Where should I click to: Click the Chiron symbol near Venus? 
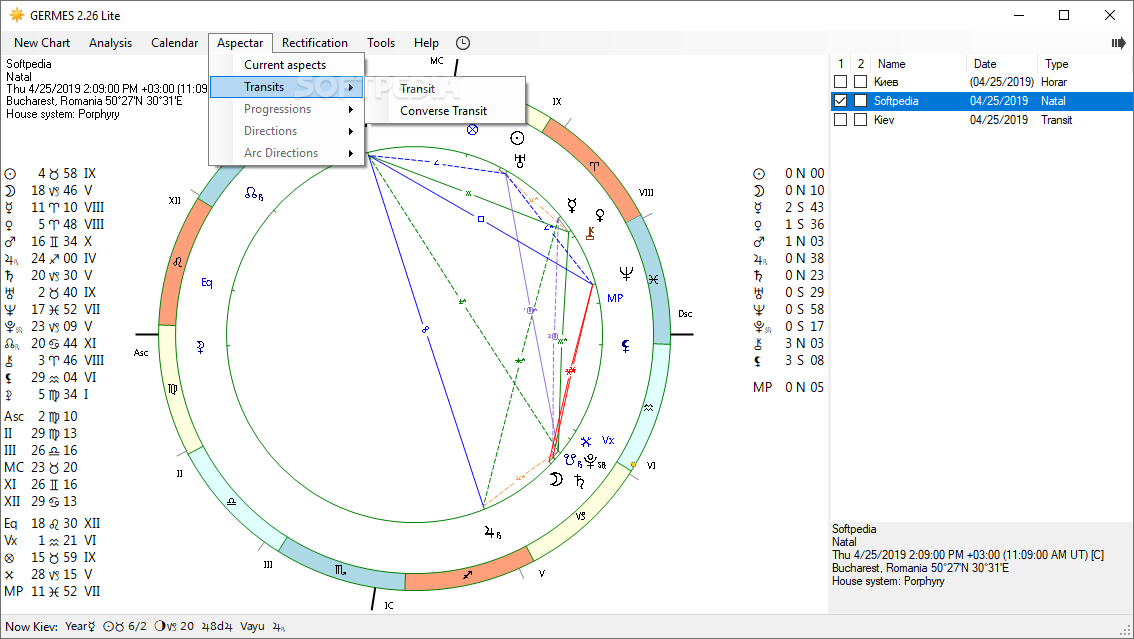coord(590,233)
